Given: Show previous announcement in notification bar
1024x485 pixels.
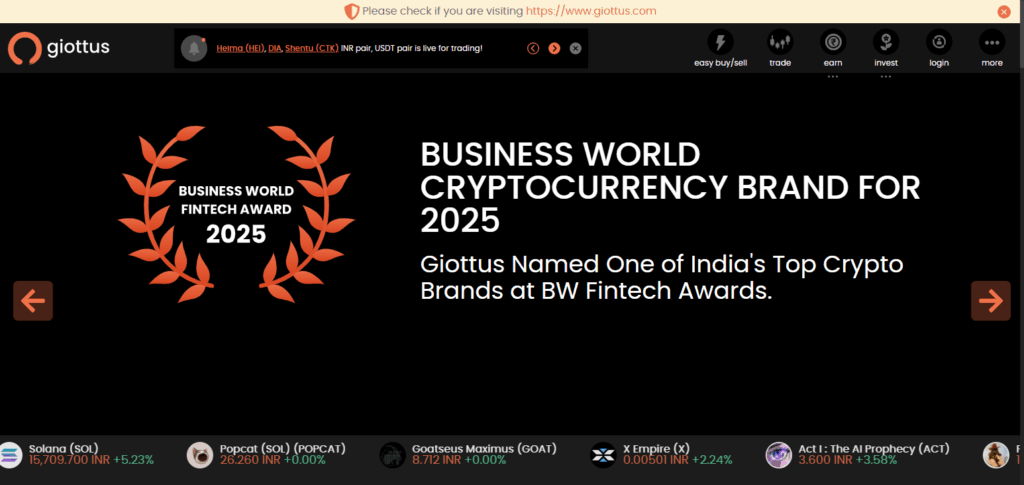Looking at the screenshot, I should click(x=533, y=48).
